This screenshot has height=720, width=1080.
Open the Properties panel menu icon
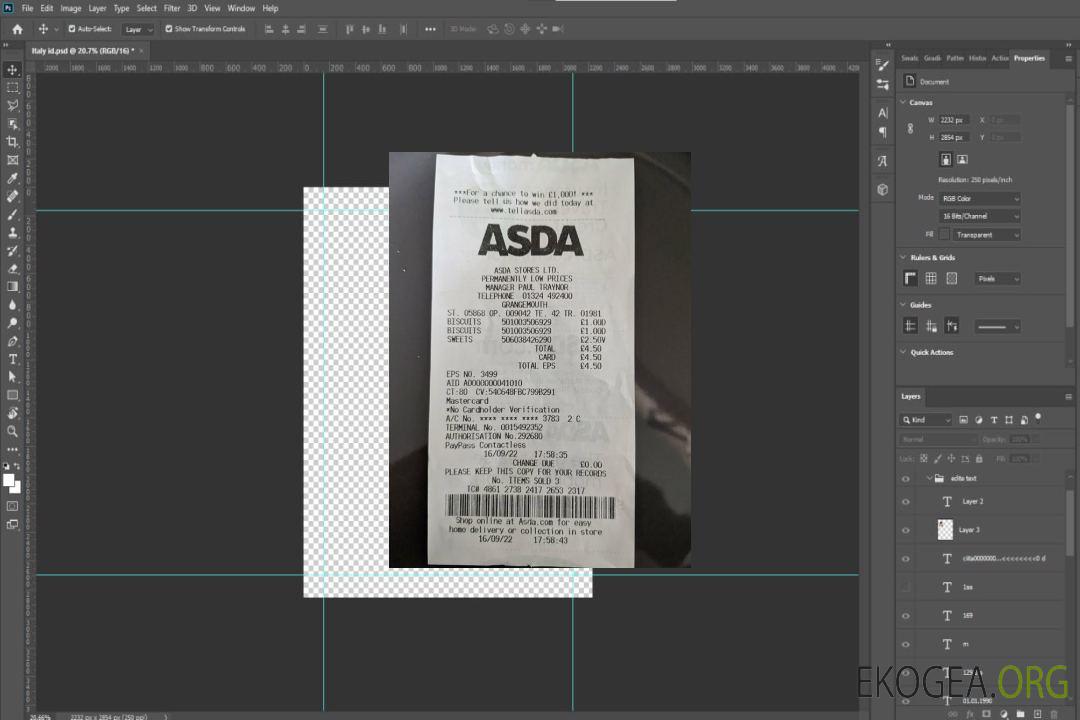[x=1068, y=59]
